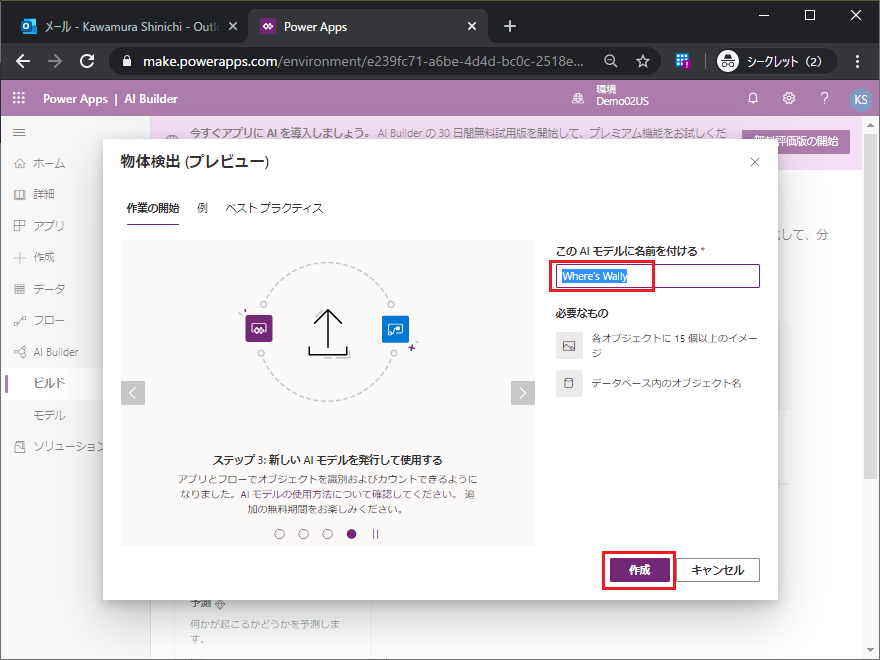Open the settings gear in Power Apps header
880x660 pixels.
[x=789, y=99]
